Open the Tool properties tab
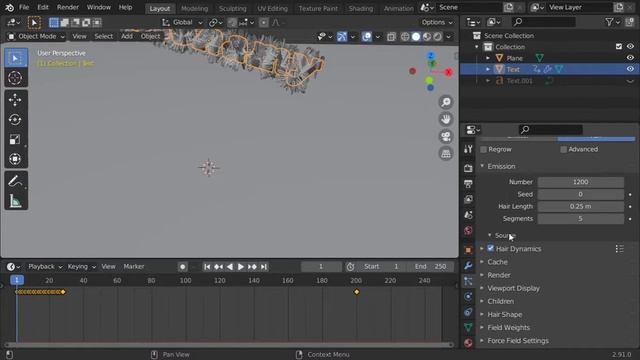 coord(468,149)
